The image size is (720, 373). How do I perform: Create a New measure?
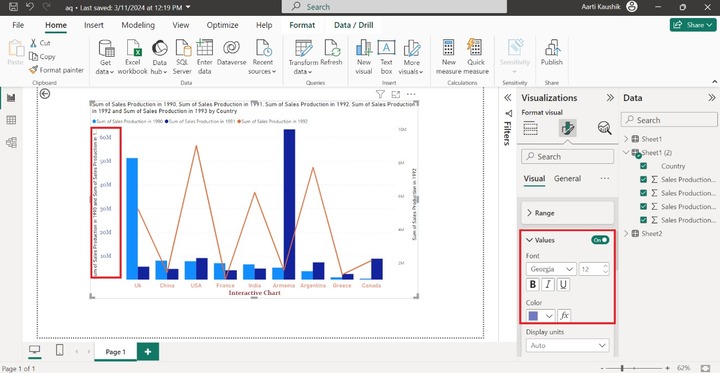pyautogui.click(x=449, y=57)
